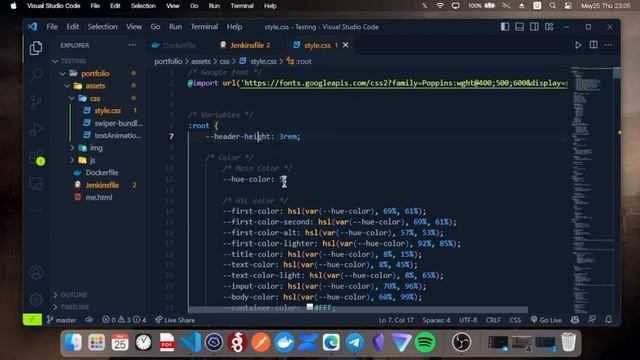The width and height of the screenshot is (640, 360).
Task: Open Spotify from the dock
Action: pos(425,342)
